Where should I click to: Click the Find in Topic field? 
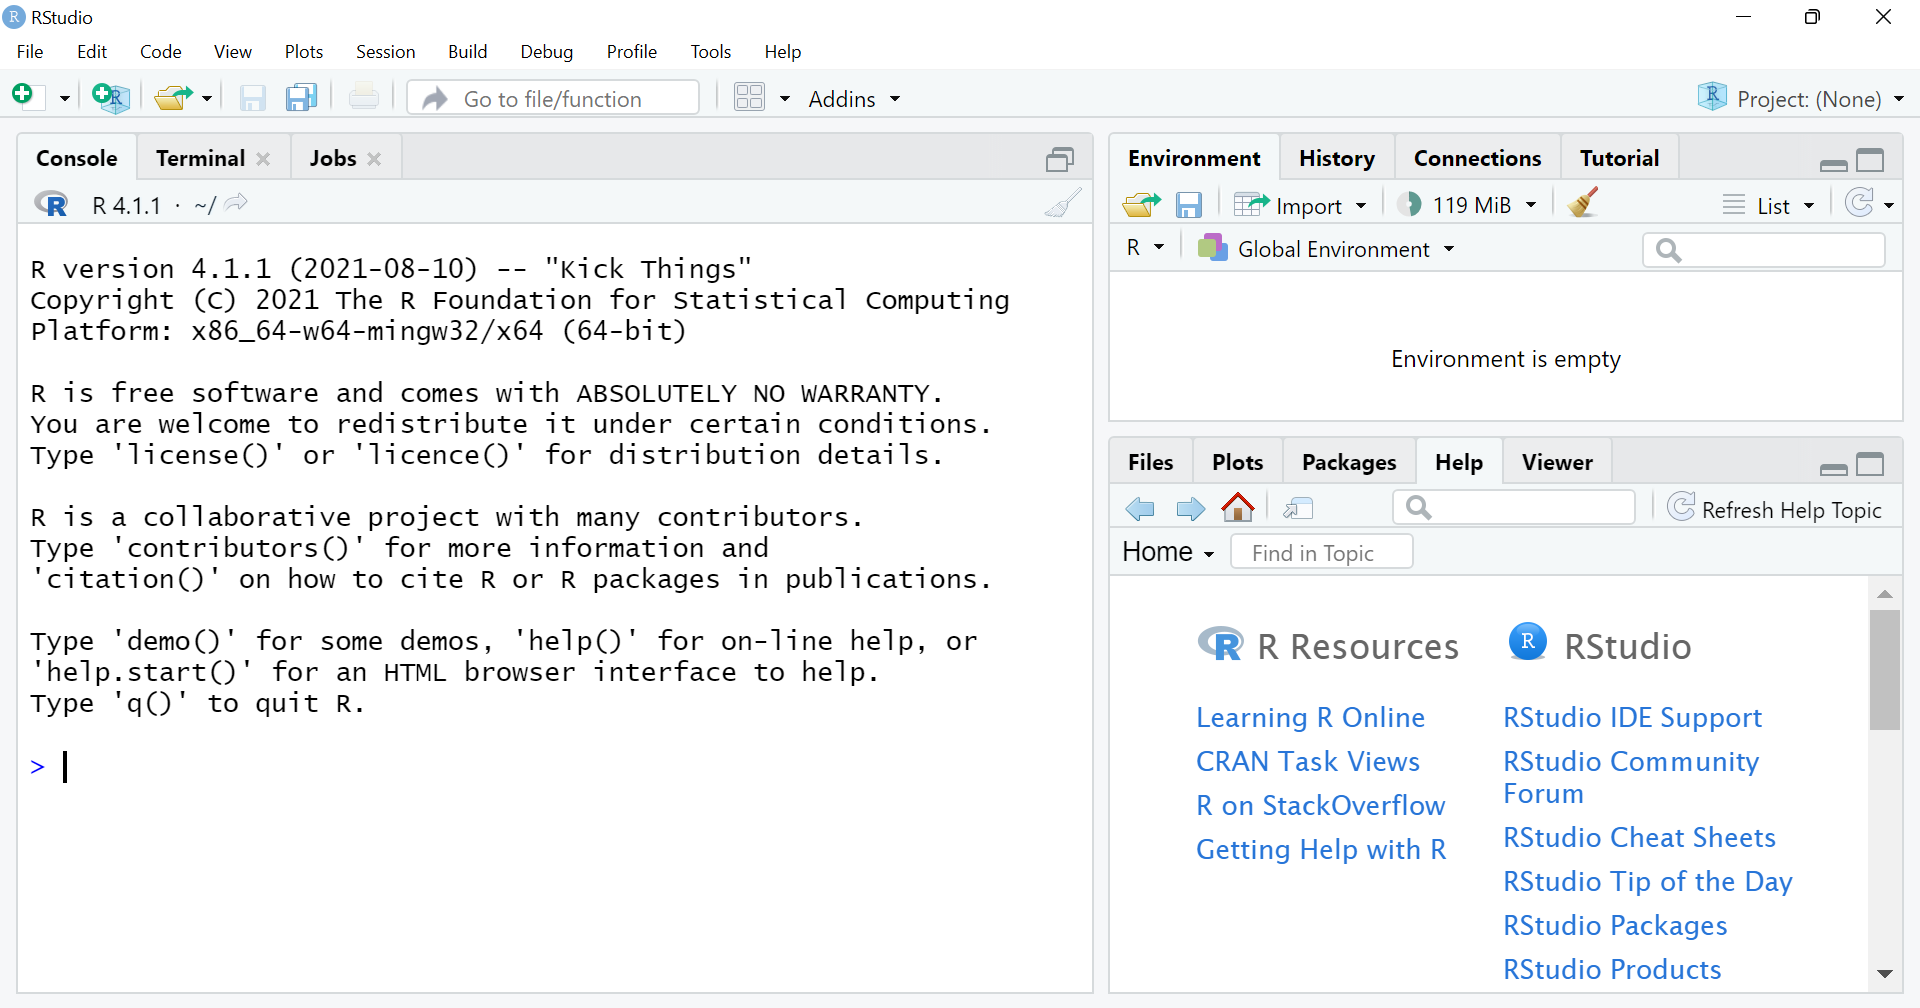(x=1321, y=552)
